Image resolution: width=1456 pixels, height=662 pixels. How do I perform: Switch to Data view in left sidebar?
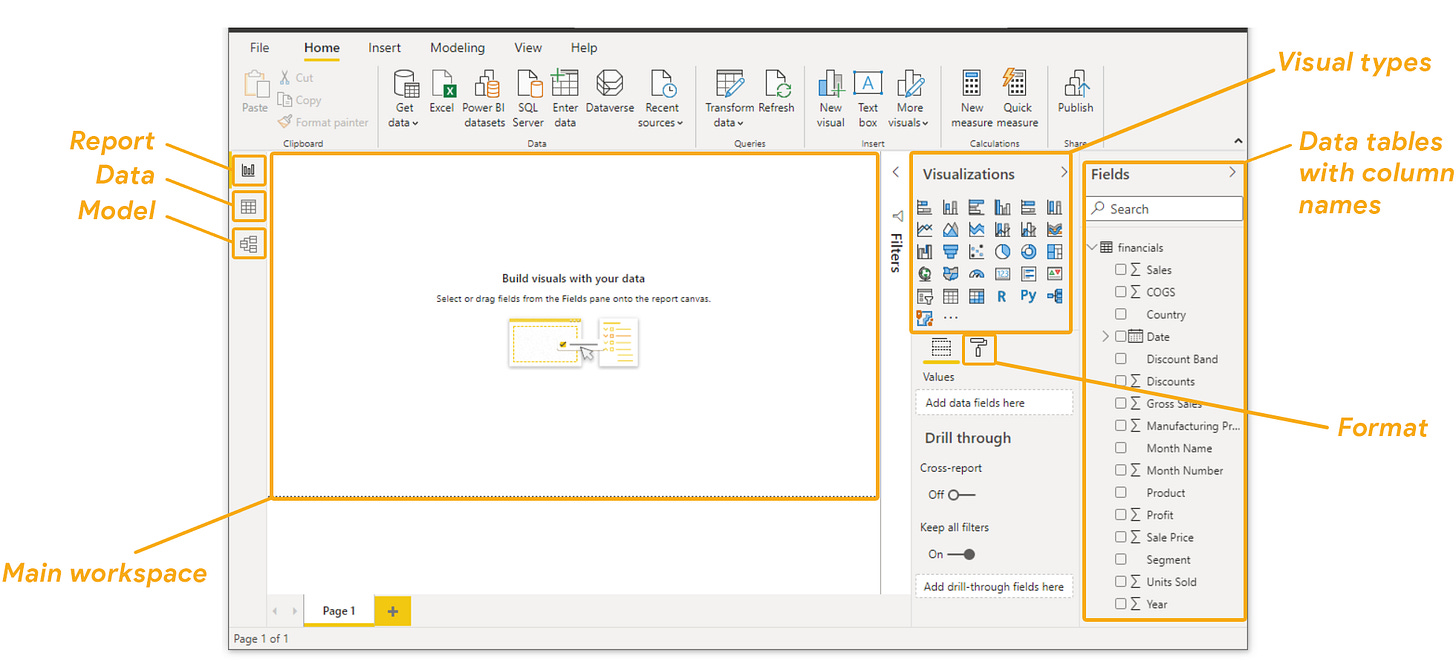coord(249,207)
